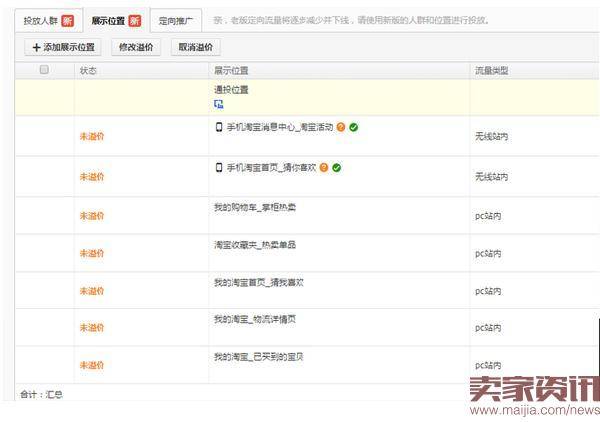Click the icon under 通投位置
The width and height of the screenshot is (600, 422).
click(218, 104)
